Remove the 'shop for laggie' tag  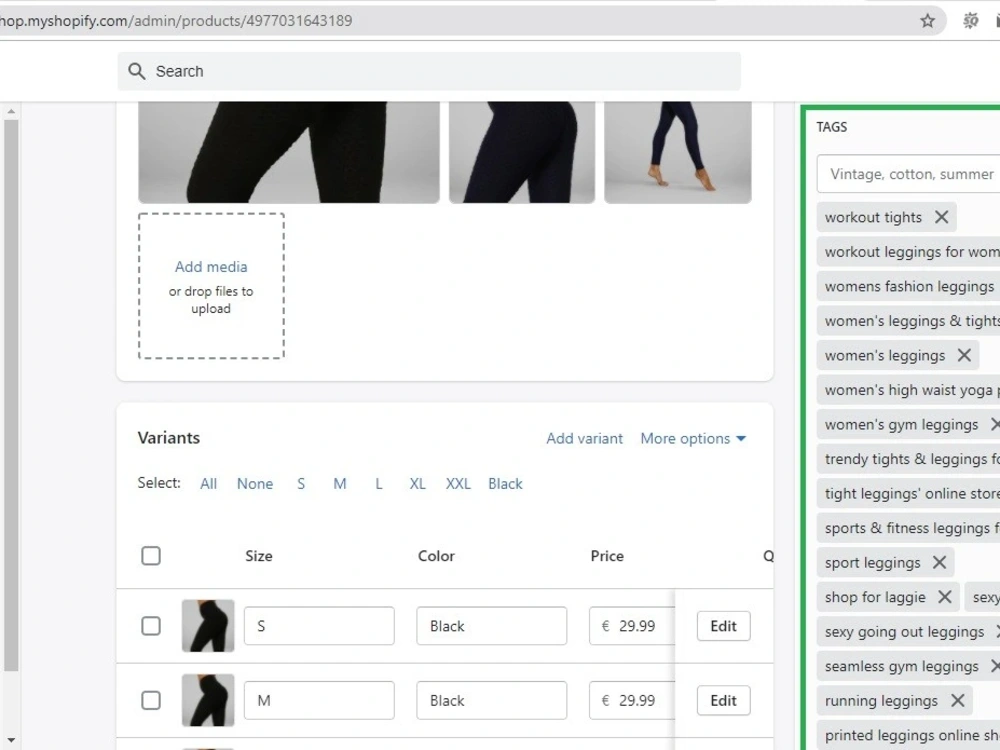click(x=945, y=596)
